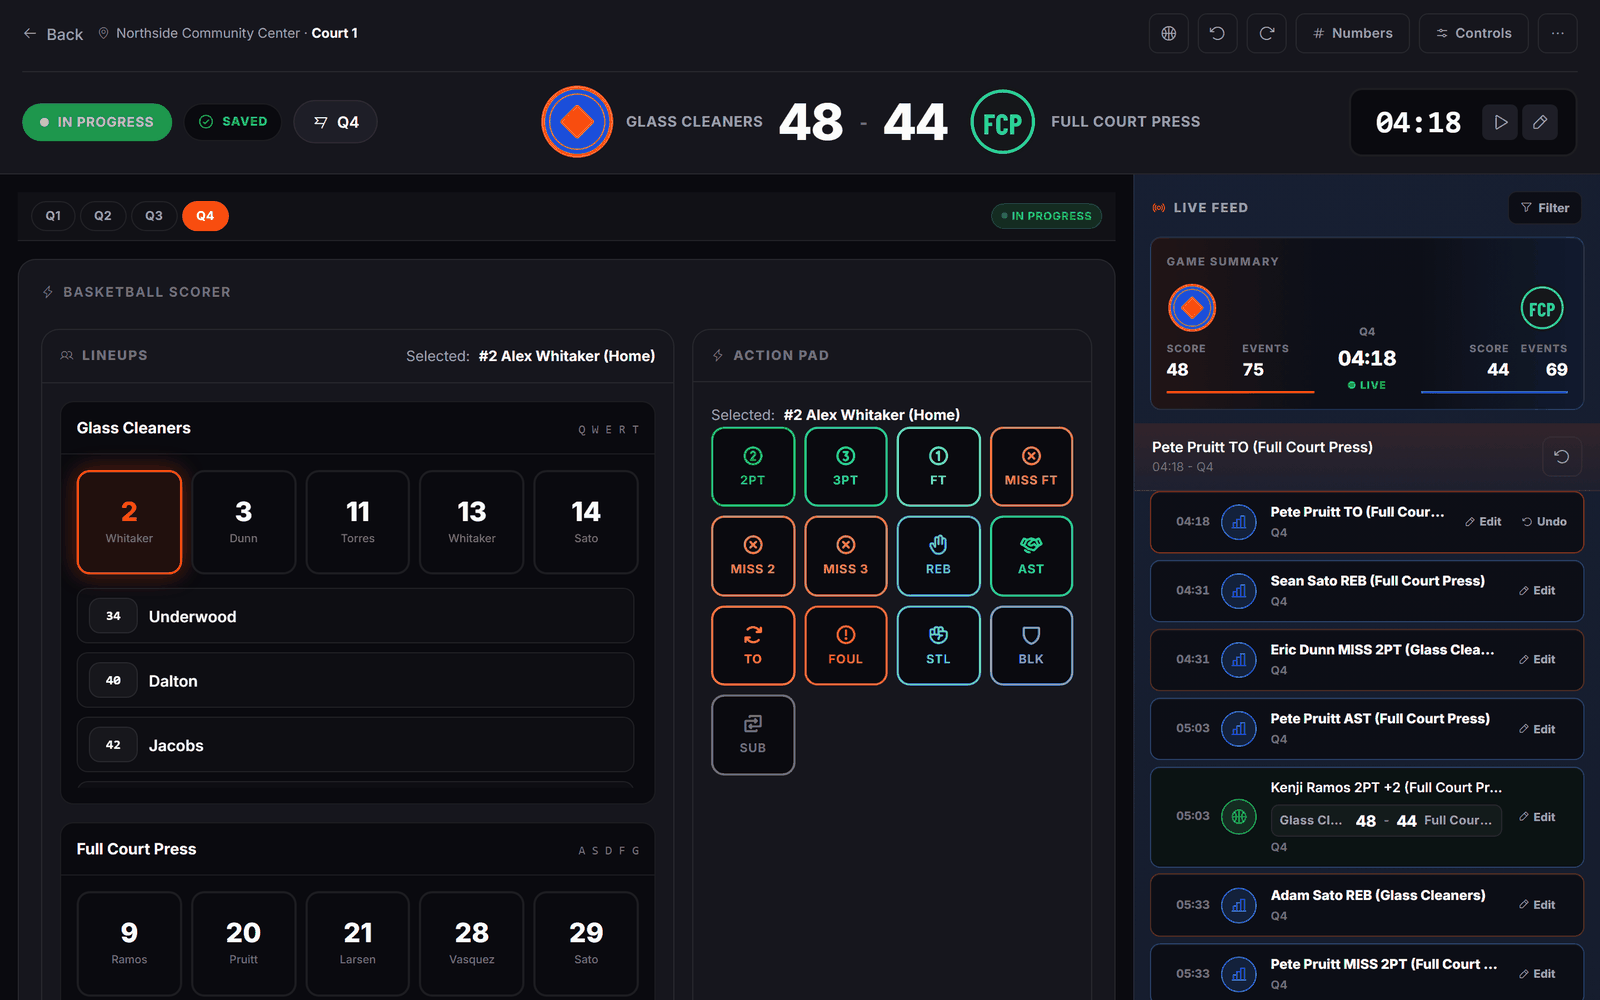Record a block with BLK
1600x1000 pixels.
(x=1031, y=646)
